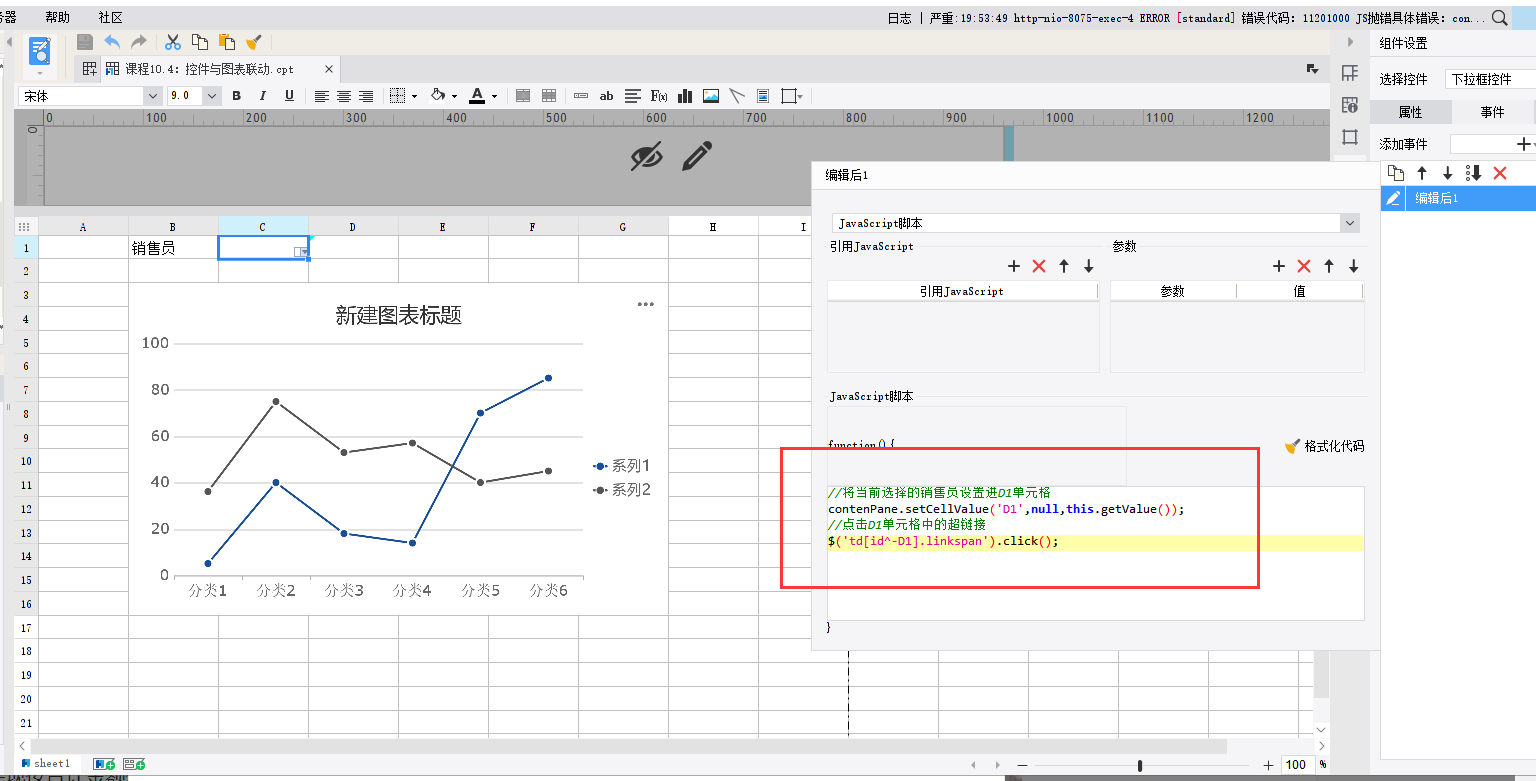Insert chart using bar chart icon
1536x781 pixels.
tap(685, 96)
